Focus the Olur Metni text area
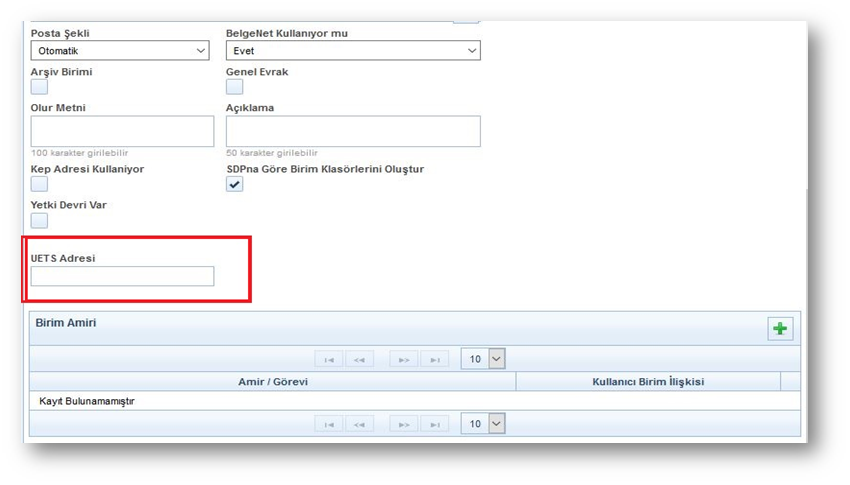 122,131
